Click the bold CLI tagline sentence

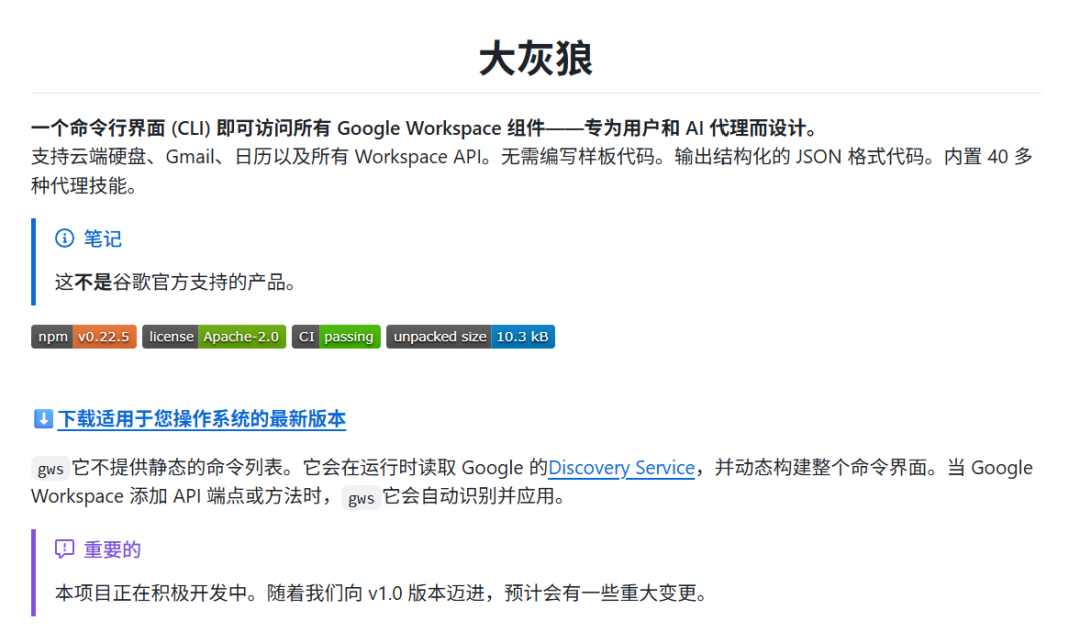[424, 128]
